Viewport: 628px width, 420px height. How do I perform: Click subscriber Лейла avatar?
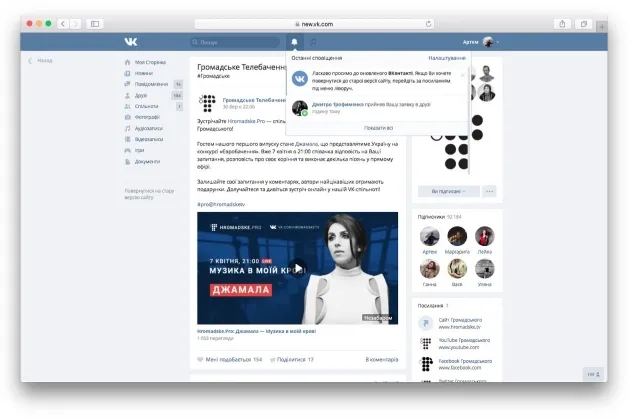tap(485, 236)
